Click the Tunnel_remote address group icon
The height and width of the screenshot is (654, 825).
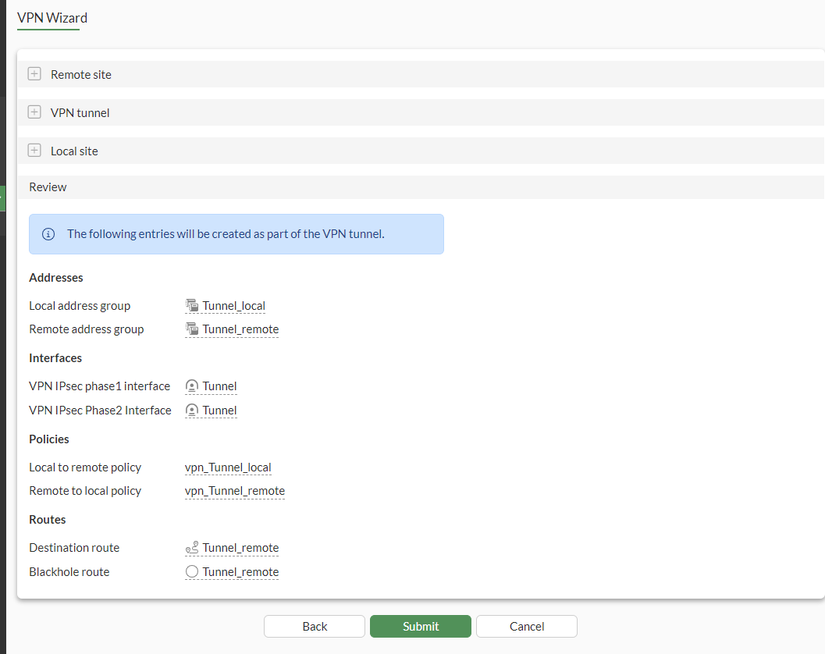coord(192,329)
